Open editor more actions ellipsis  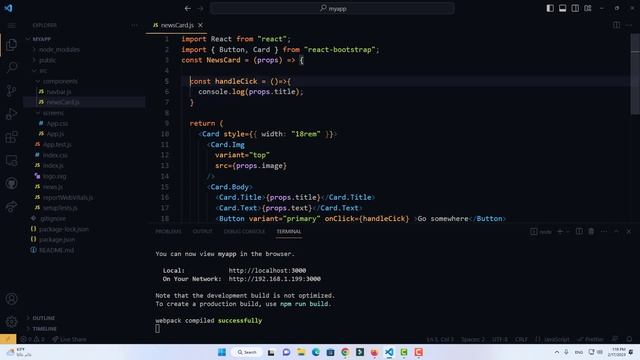[629, 25]
